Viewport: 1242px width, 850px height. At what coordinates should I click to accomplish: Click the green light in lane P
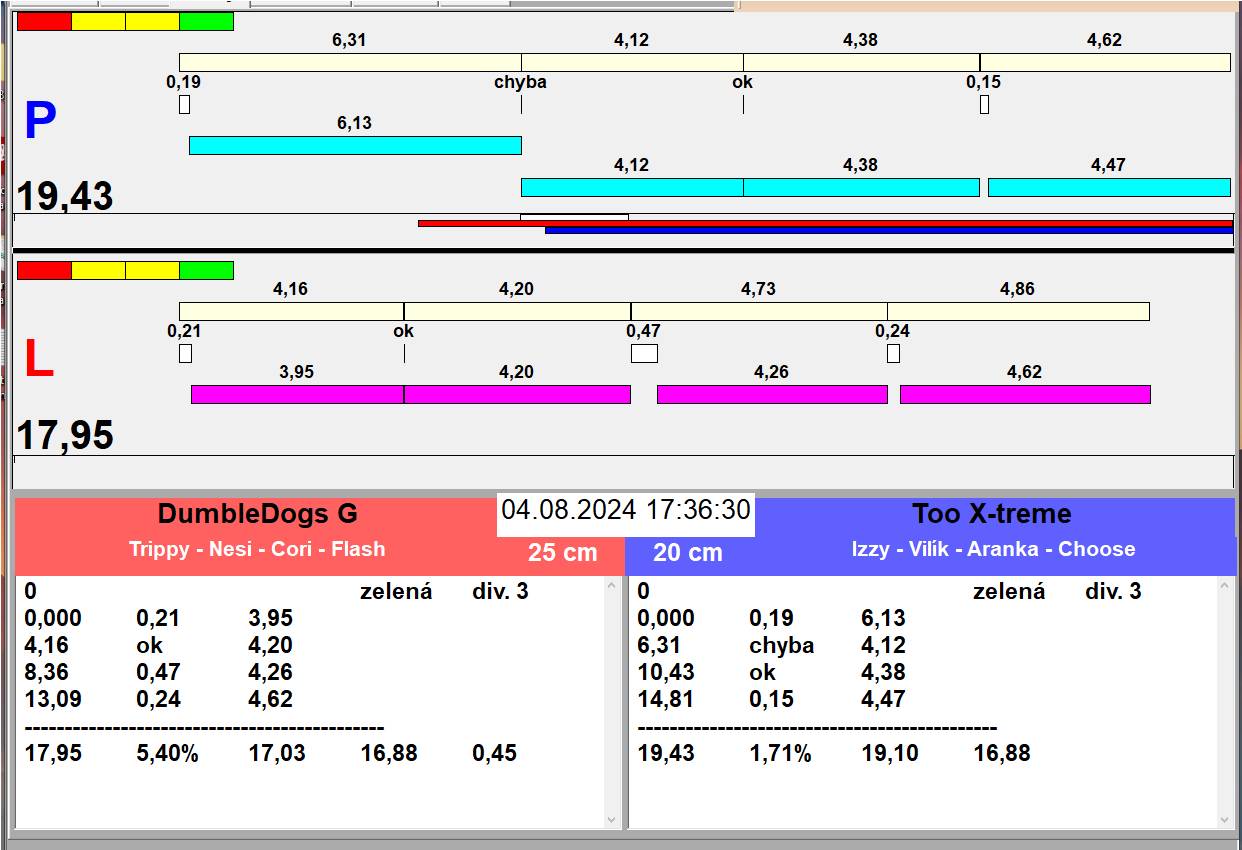click(207, 22)
